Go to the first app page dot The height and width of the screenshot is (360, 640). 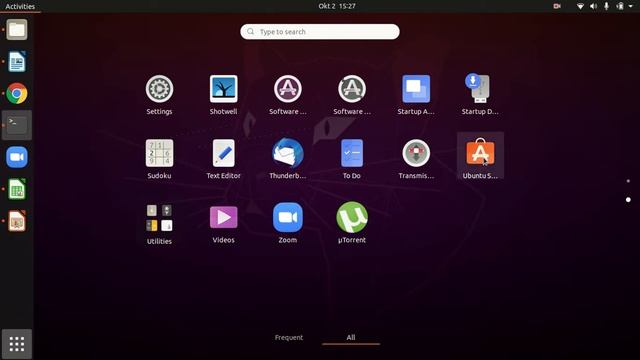pos(628,181)
